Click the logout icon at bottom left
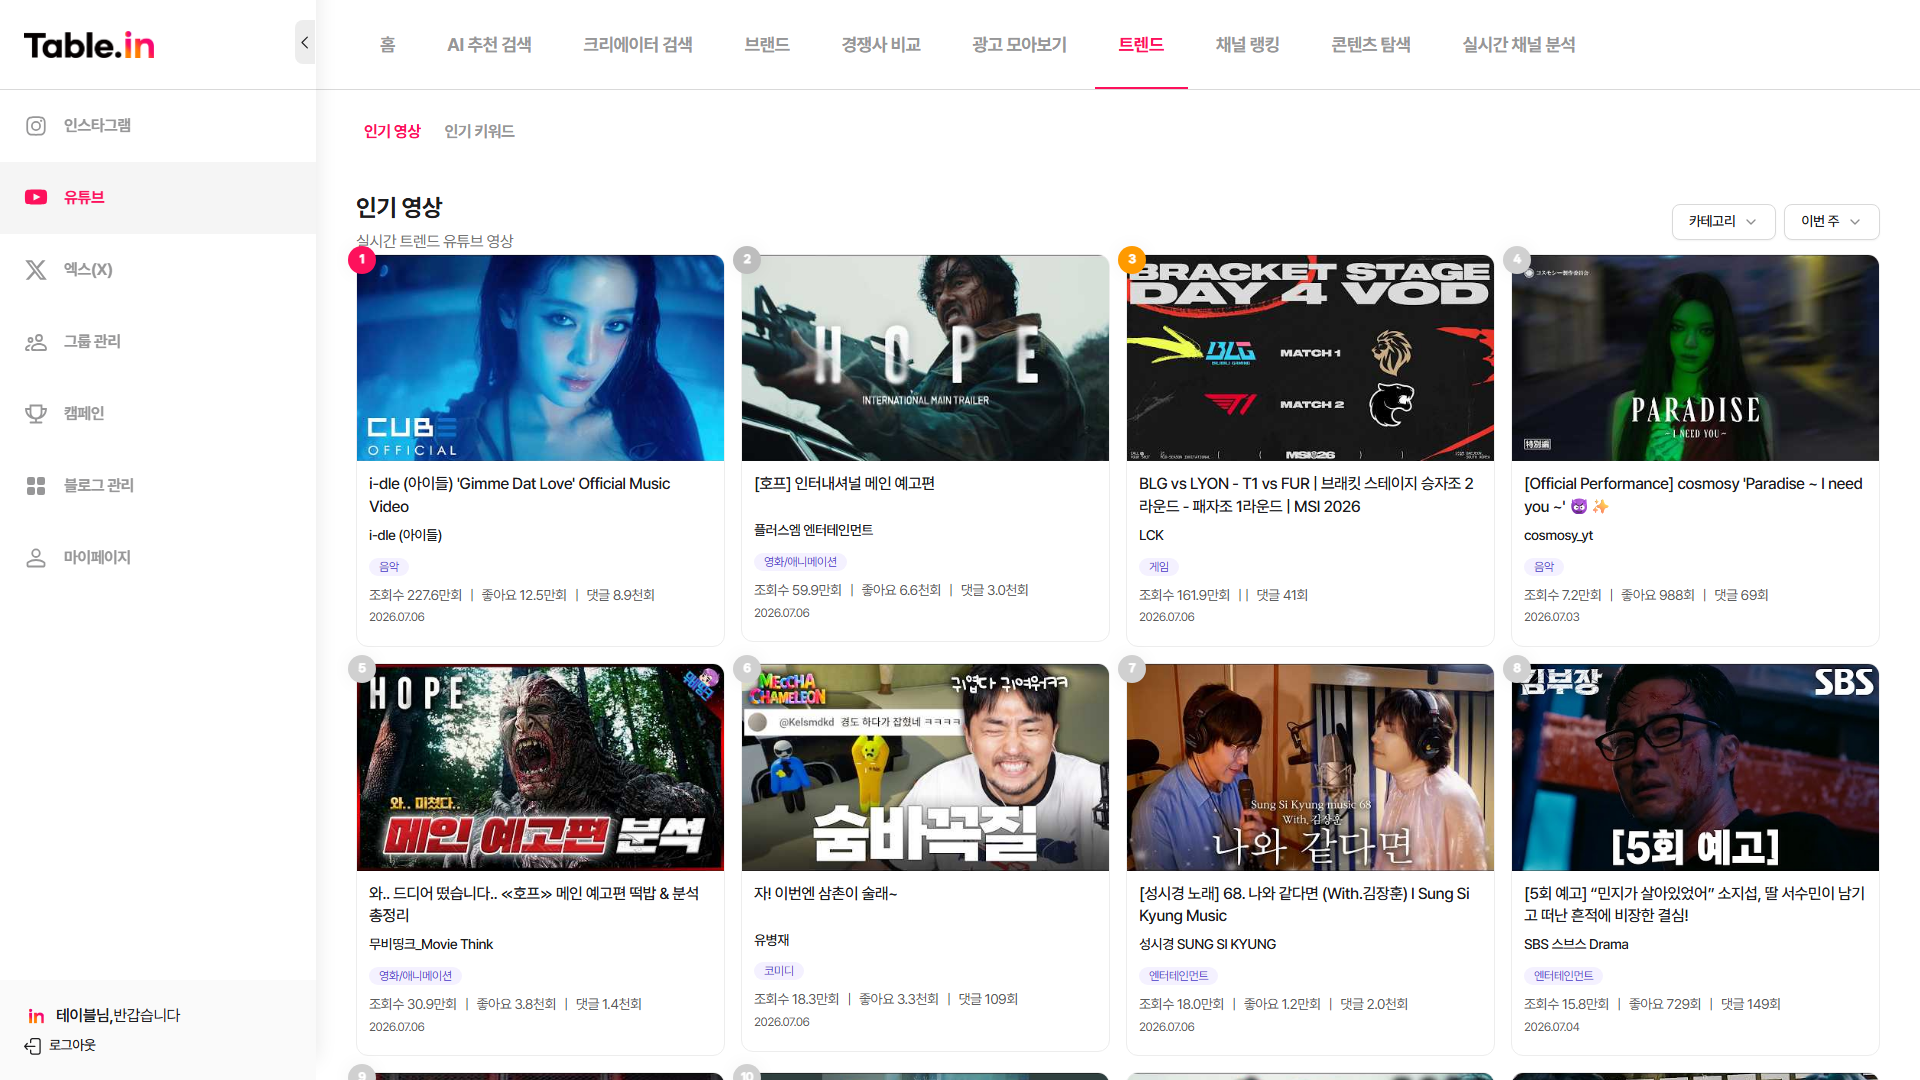 (x=33, y=1046)
